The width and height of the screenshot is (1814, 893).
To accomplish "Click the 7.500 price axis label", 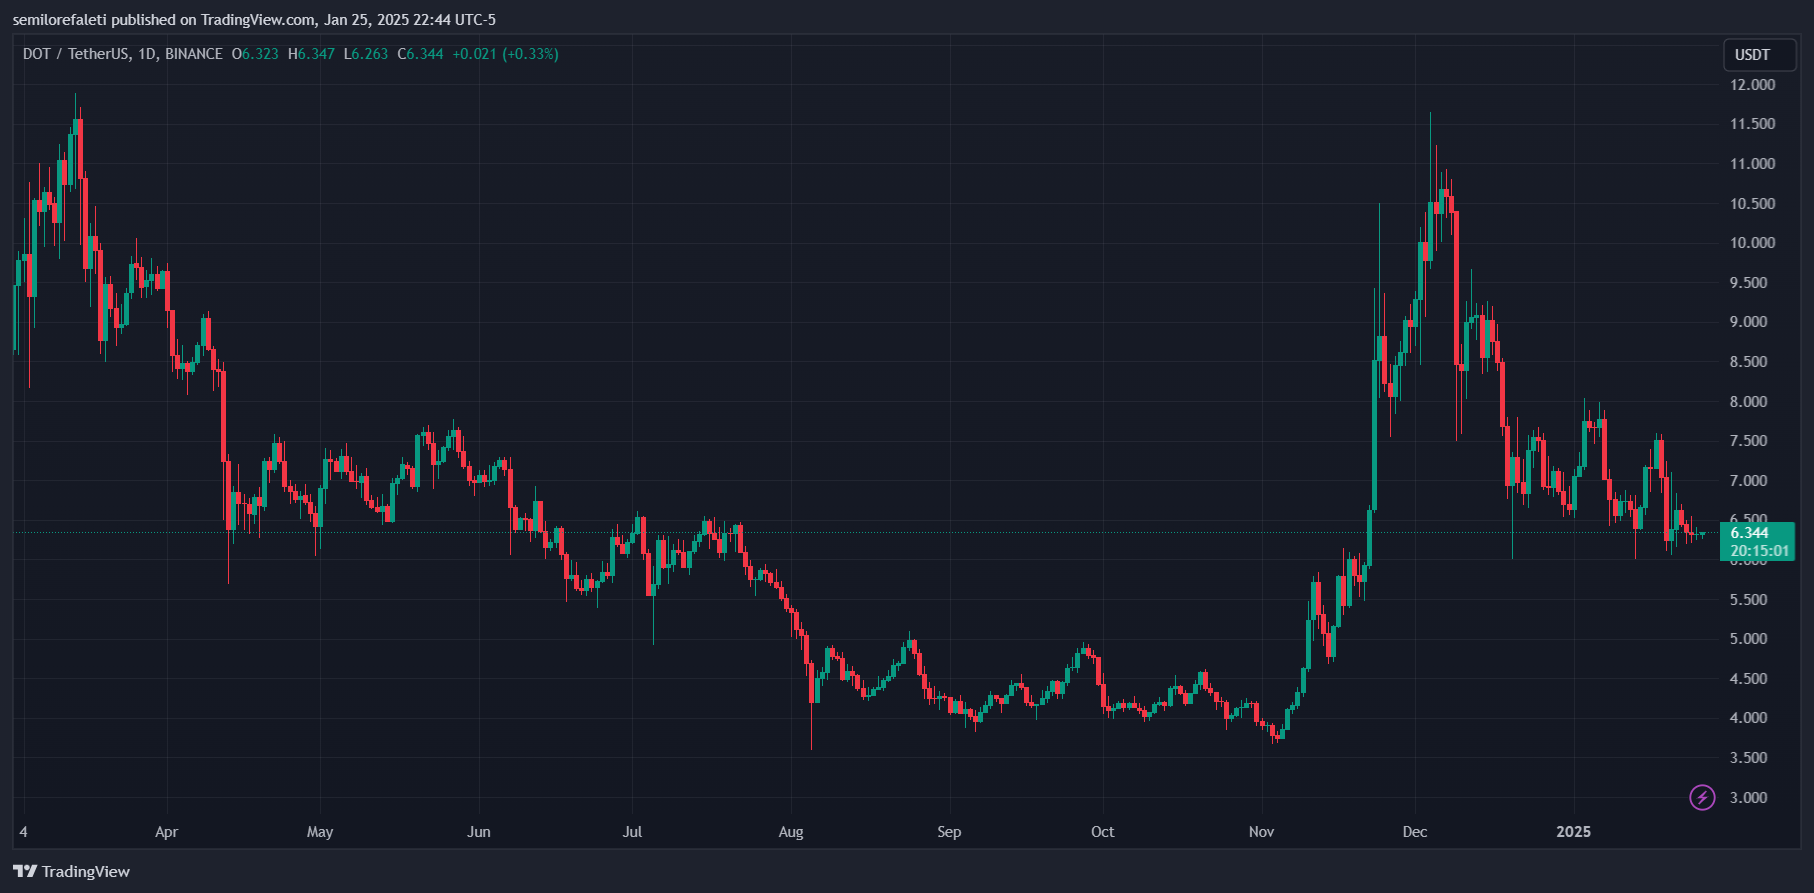I will click(1749, 441).
